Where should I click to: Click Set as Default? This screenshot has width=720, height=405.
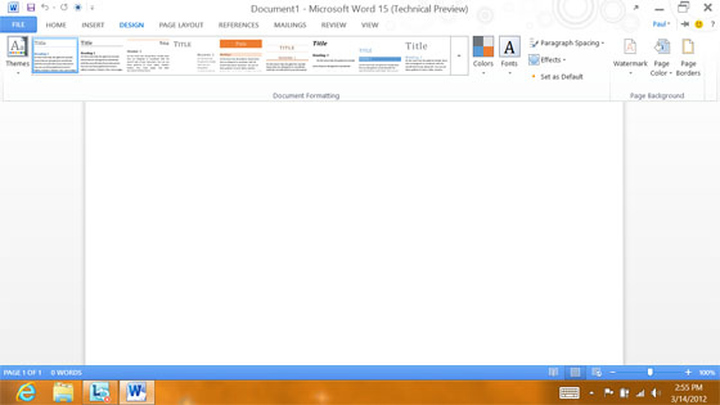coord(557,77)
